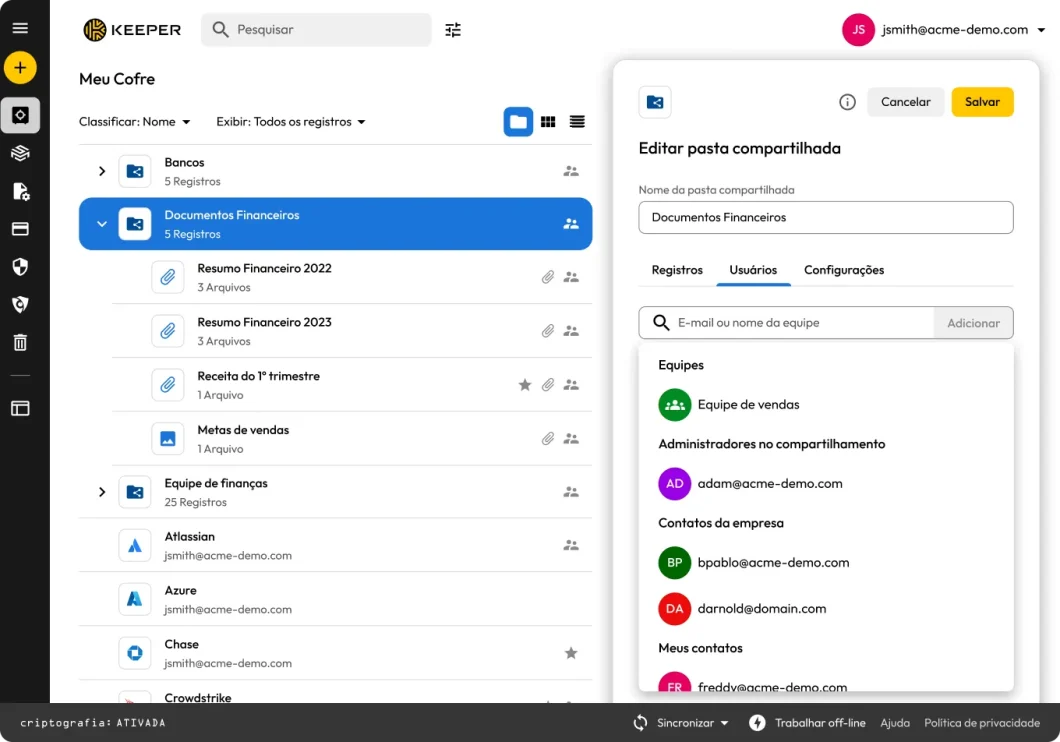
Task: Select bpablo@acme-demo.com contact
Action: tap(826, 563)
